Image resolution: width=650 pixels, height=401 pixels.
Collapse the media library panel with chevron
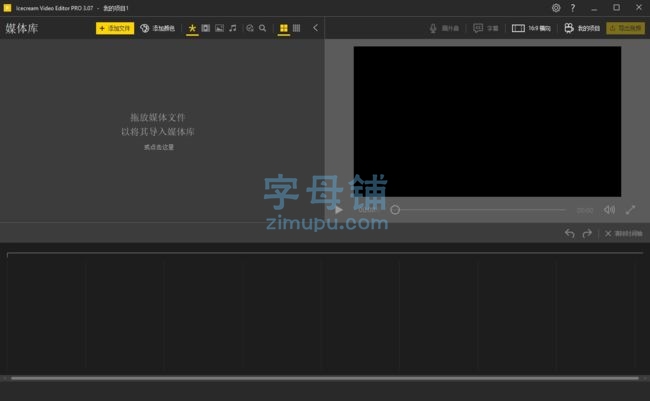[x=315, y=28]
